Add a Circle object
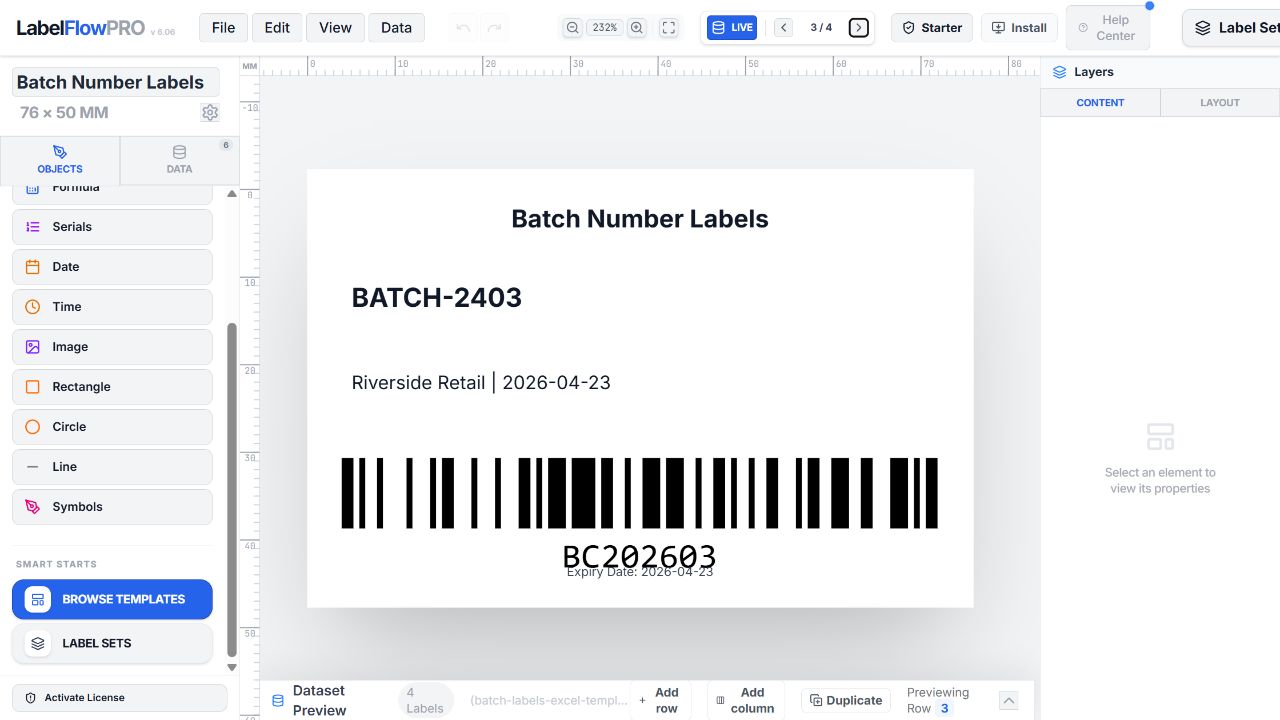The height and width of the screenshot is (720, 1280). click(x=112, y=427)
